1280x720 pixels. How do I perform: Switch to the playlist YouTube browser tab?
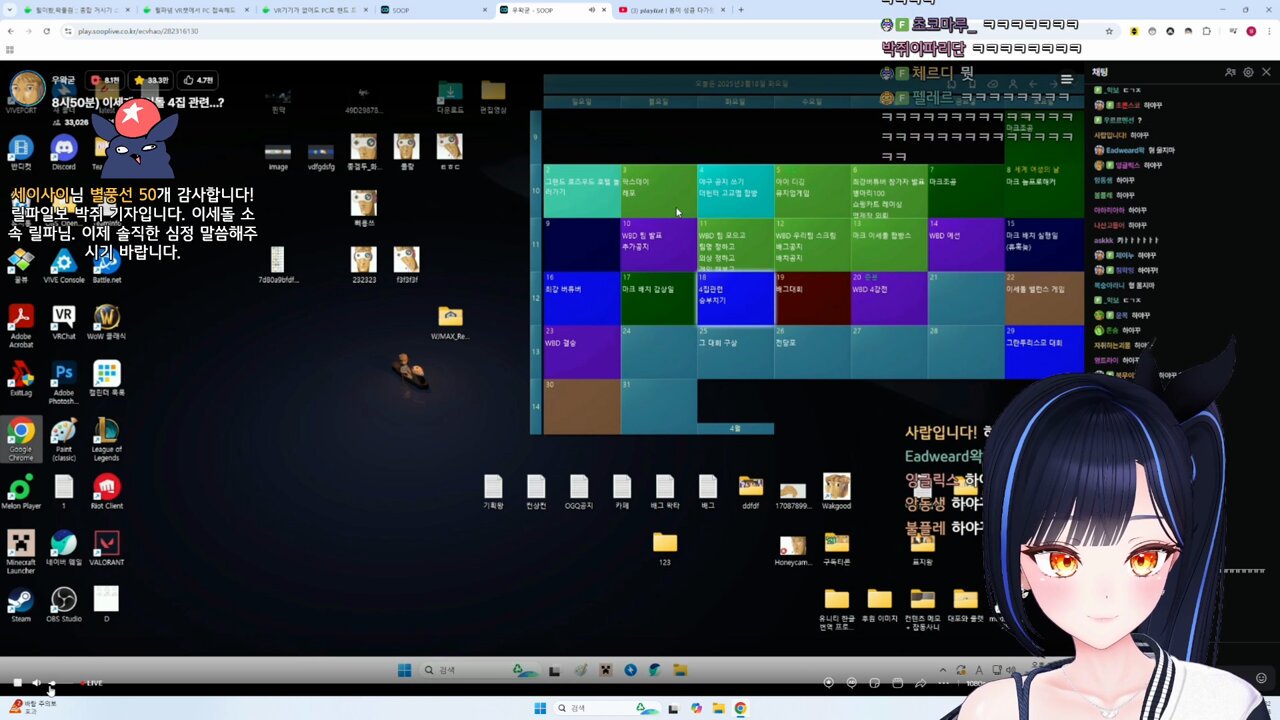point(672,10)
